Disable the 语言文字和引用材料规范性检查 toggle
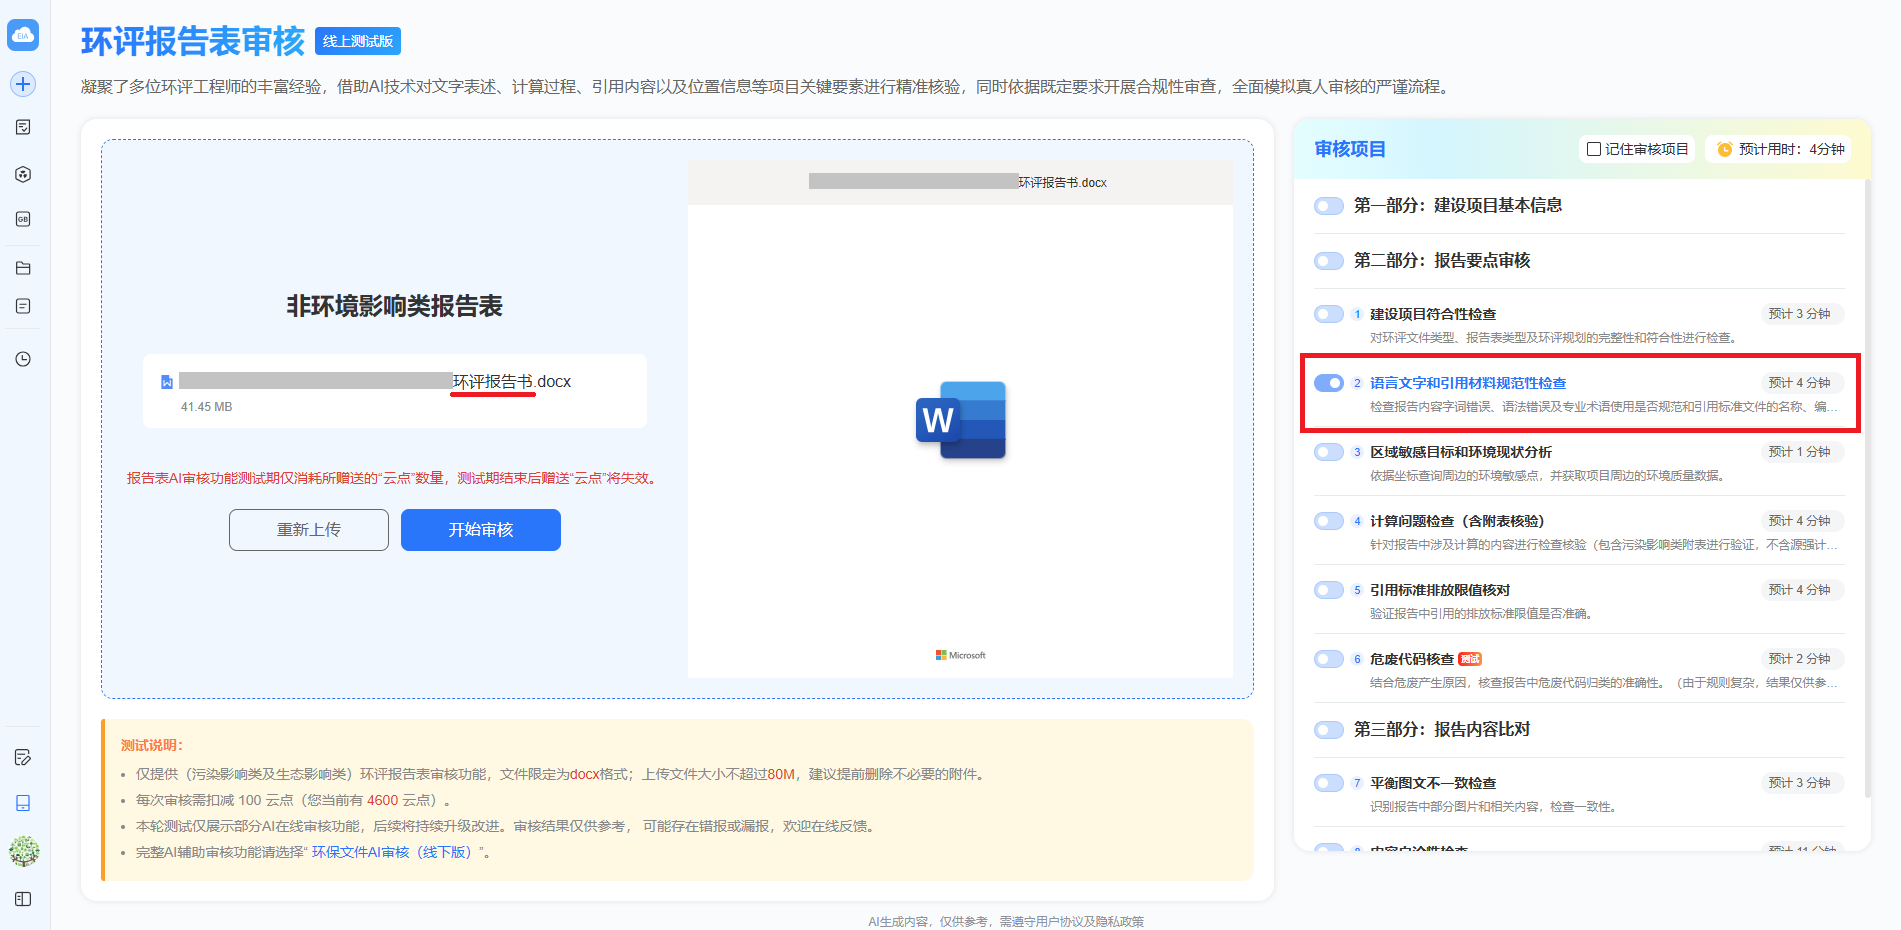1901x930 pixels. (x=1328, y=383)
